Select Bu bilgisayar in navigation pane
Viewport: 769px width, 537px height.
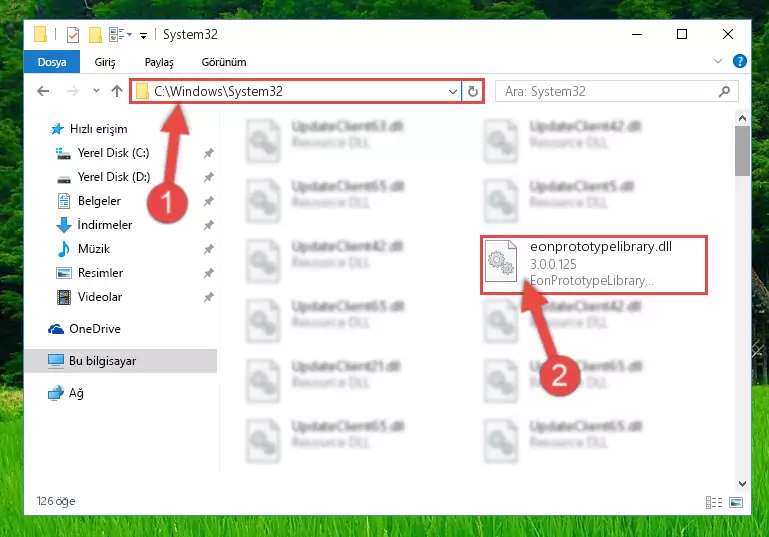click(x=120, y=361)
